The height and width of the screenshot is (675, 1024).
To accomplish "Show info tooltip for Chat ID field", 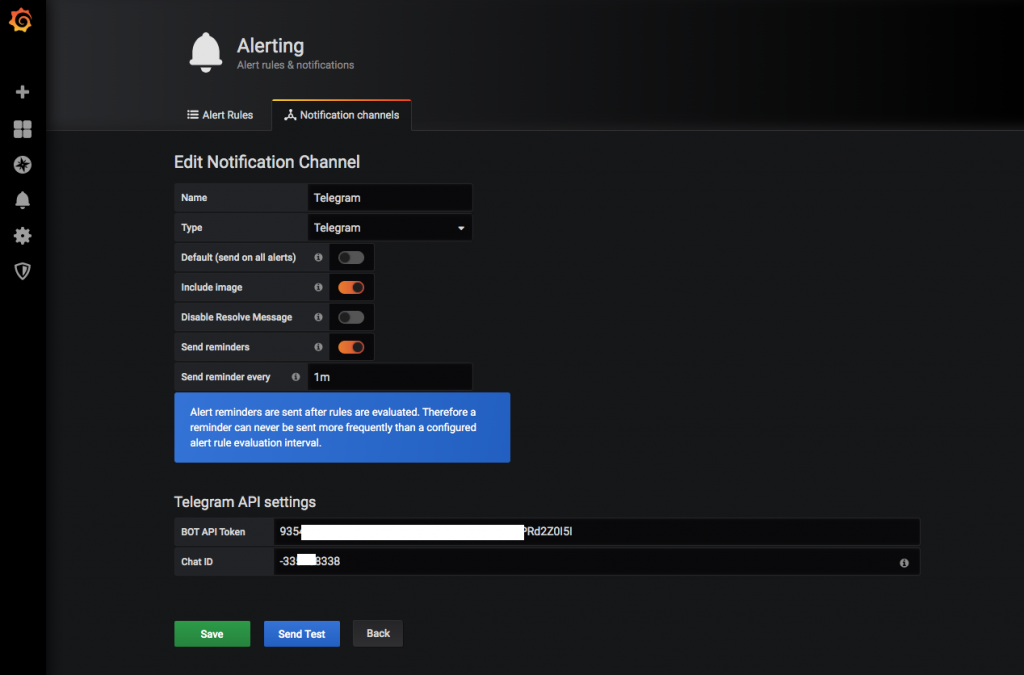I will 904,563.
